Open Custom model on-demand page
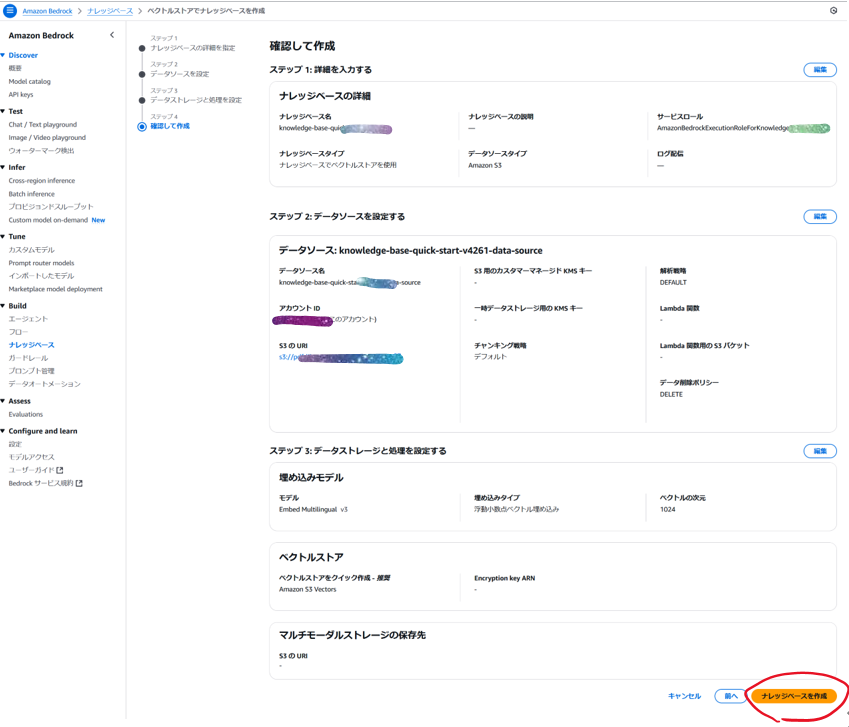 point(48,220)
